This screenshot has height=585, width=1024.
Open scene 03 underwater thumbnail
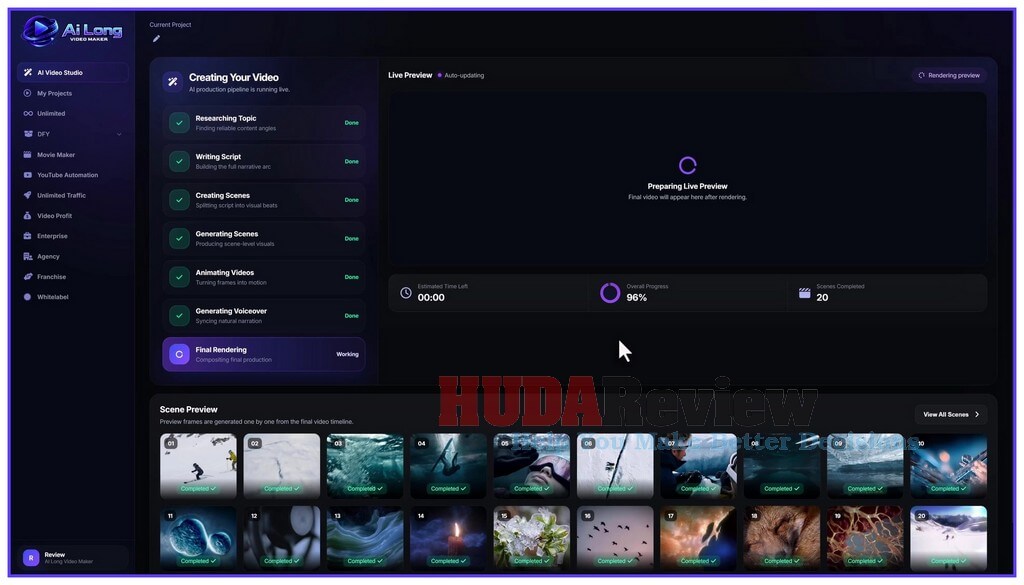click(365, 466)
